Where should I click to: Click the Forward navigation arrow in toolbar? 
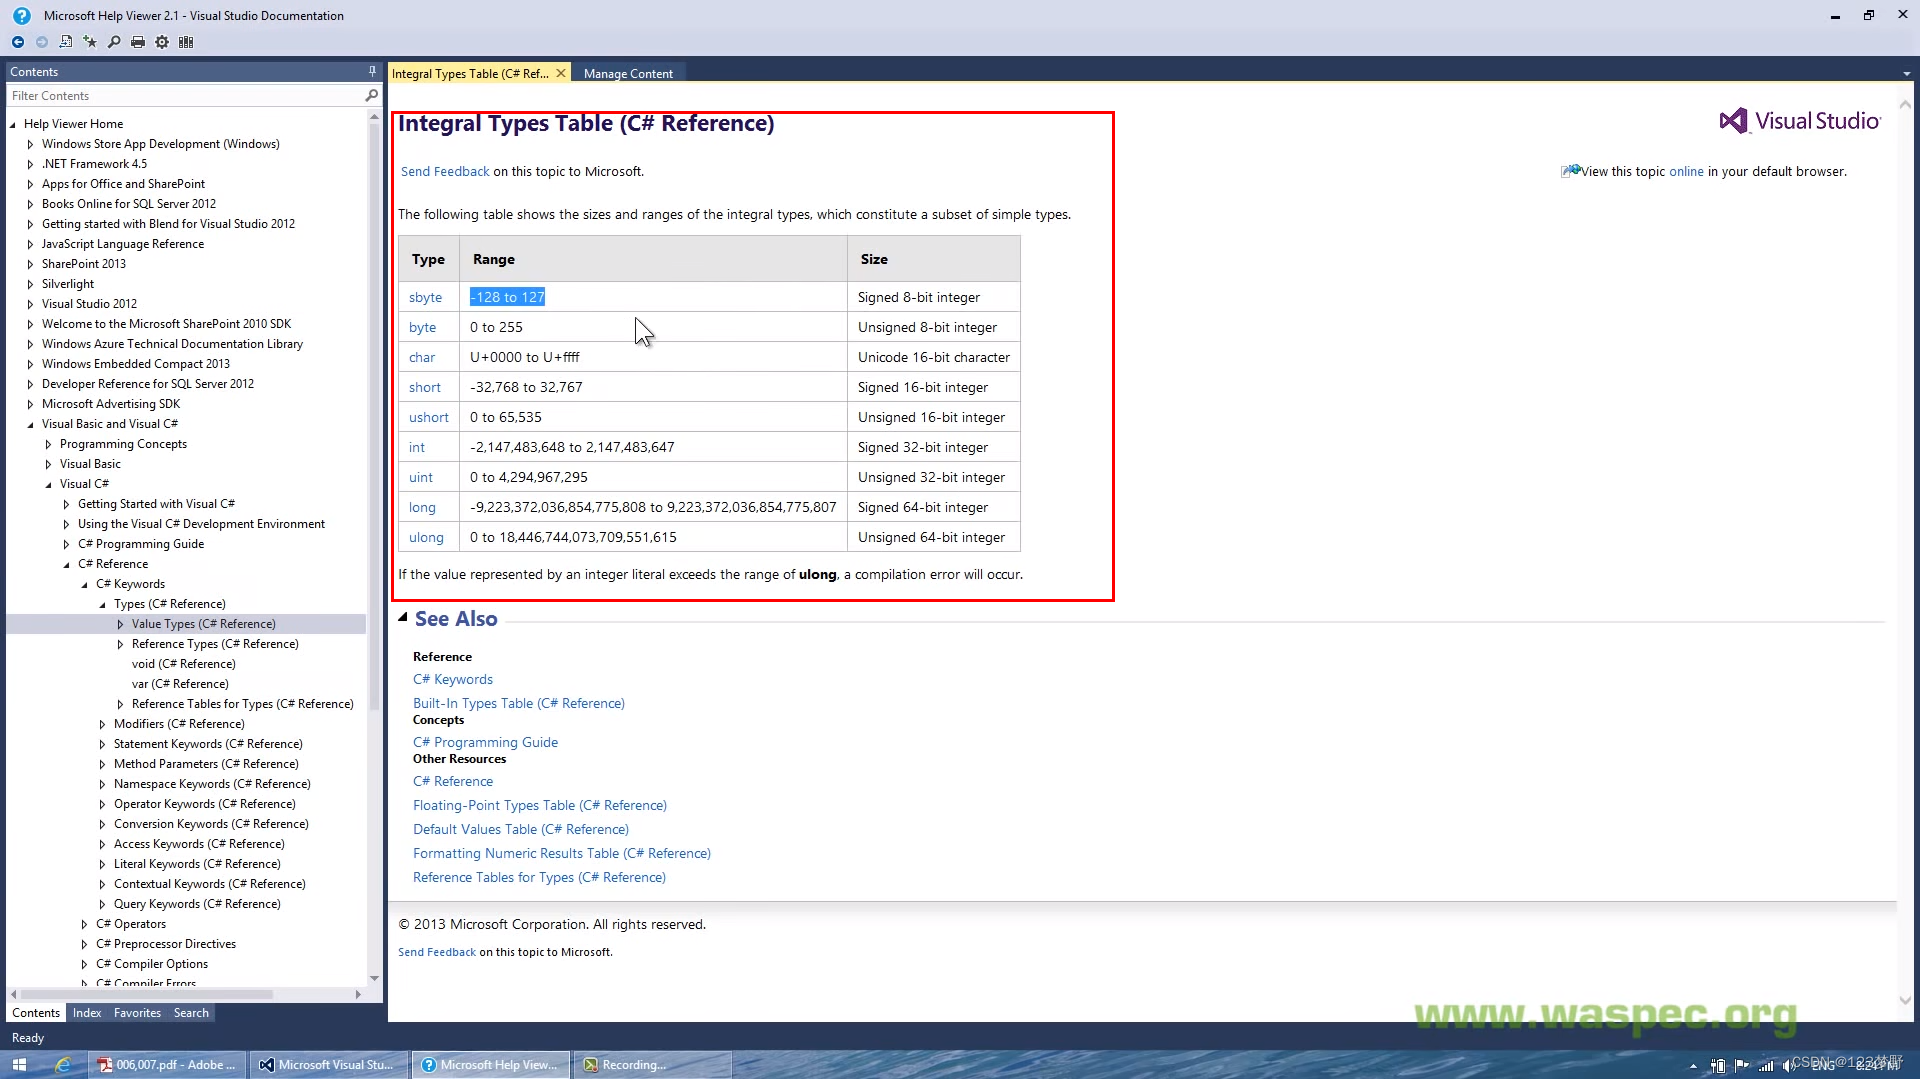pyautogui.click(x=42, y=42)
